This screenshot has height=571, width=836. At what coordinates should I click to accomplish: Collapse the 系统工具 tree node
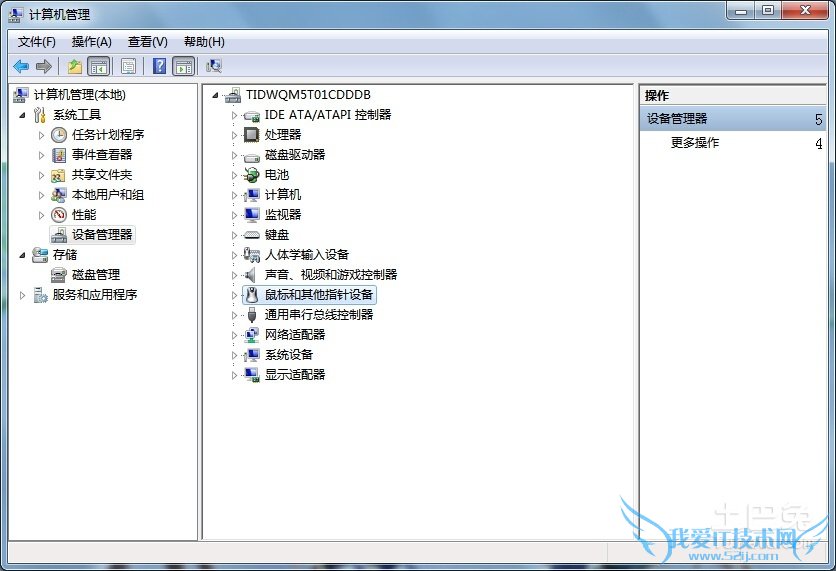(22, 115)
